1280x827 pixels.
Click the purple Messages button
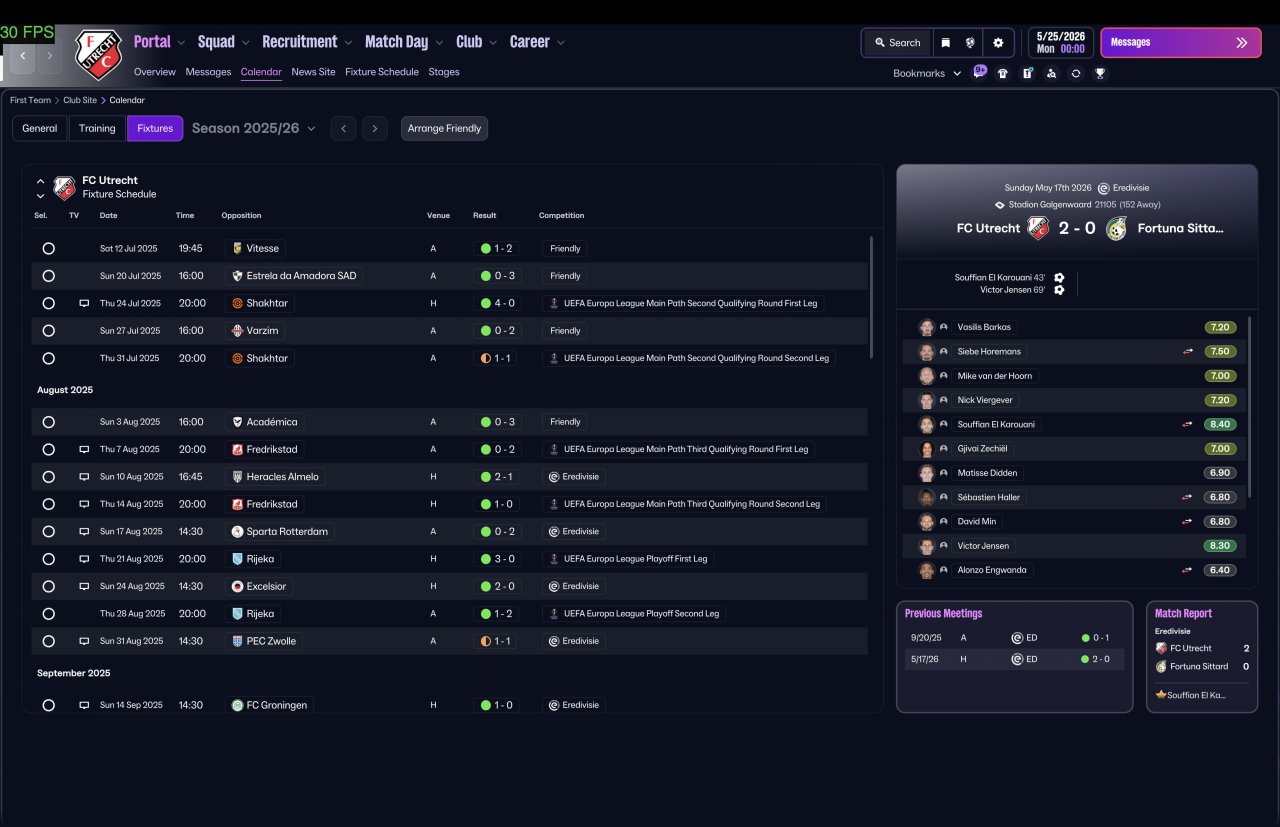coord(1180,43)
